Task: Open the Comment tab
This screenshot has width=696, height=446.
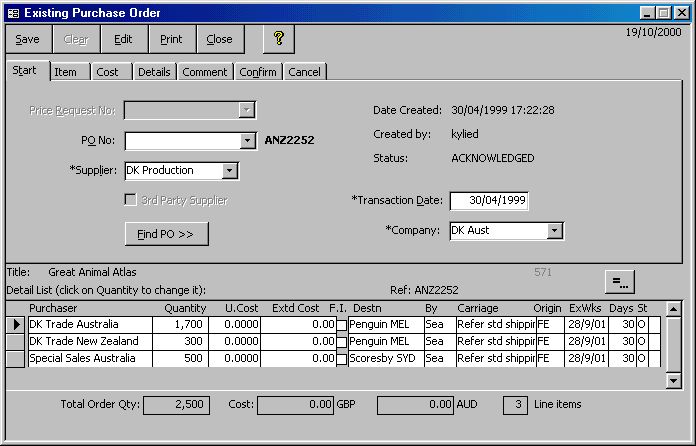Action: coord(205,72)
